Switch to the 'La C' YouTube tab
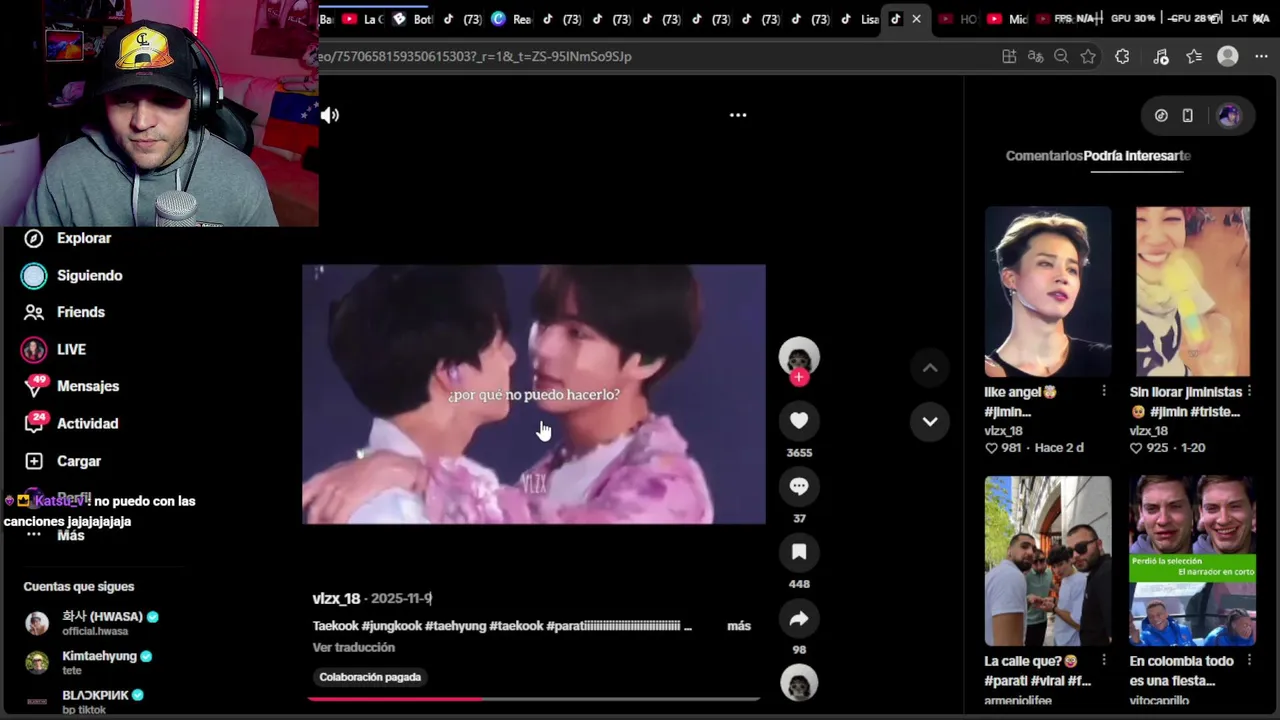Image resolution: width=1280 pixels, height=720 pixels. click(x=362, y=19)
